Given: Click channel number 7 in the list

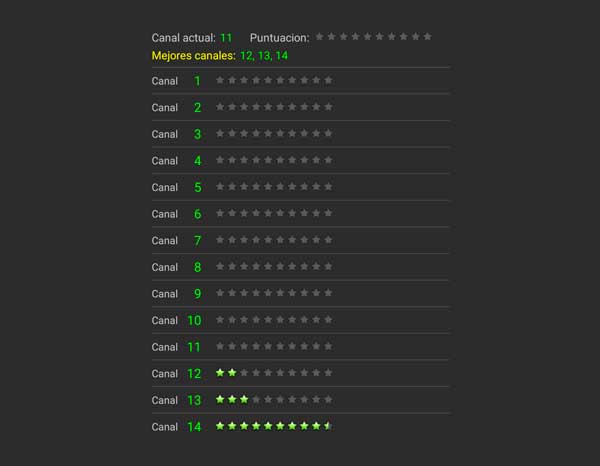Looking at the screenshot, I should (x=197, y=240).
